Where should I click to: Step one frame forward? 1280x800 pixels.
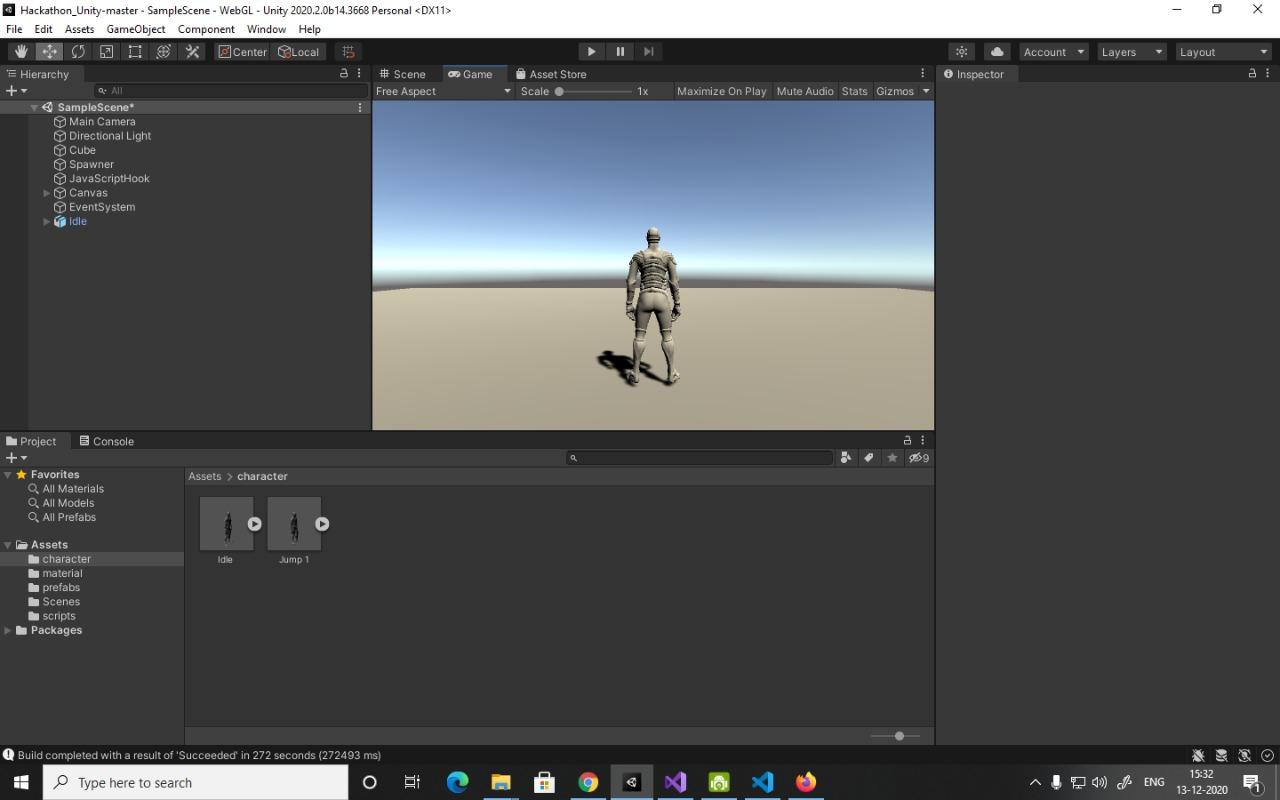pos(648,52)
